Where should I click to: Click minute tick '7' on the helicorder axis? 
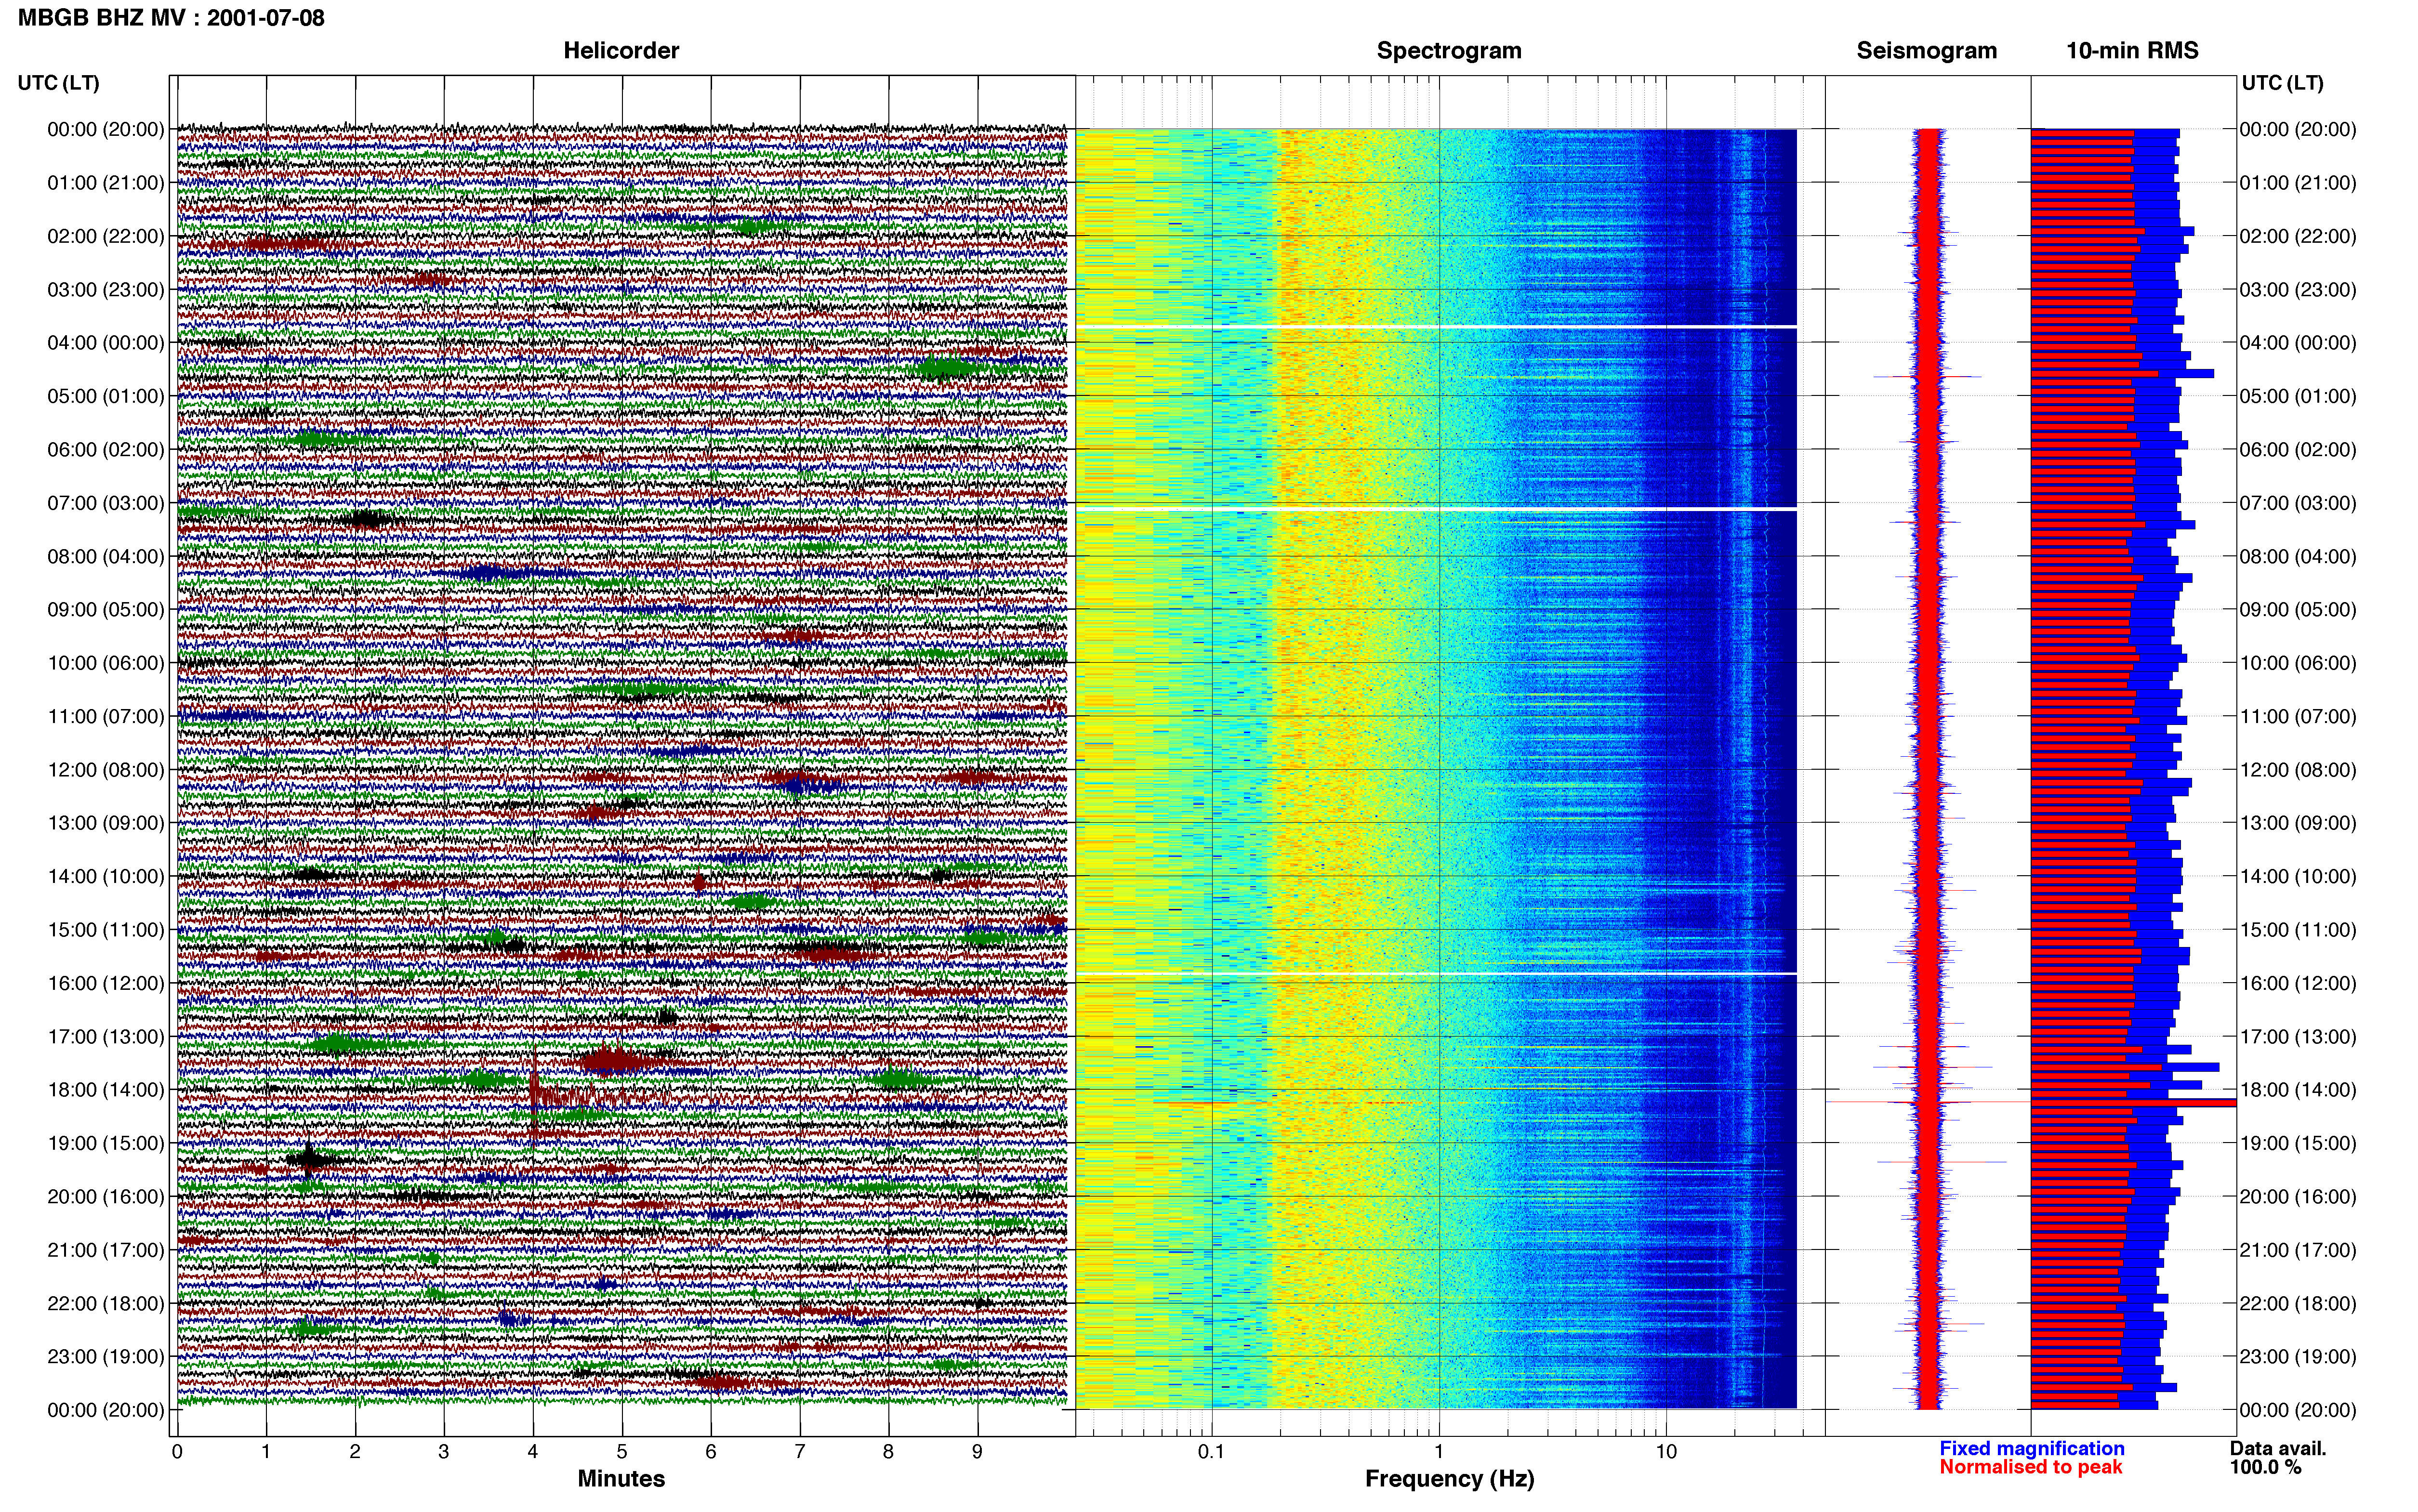800,1452
